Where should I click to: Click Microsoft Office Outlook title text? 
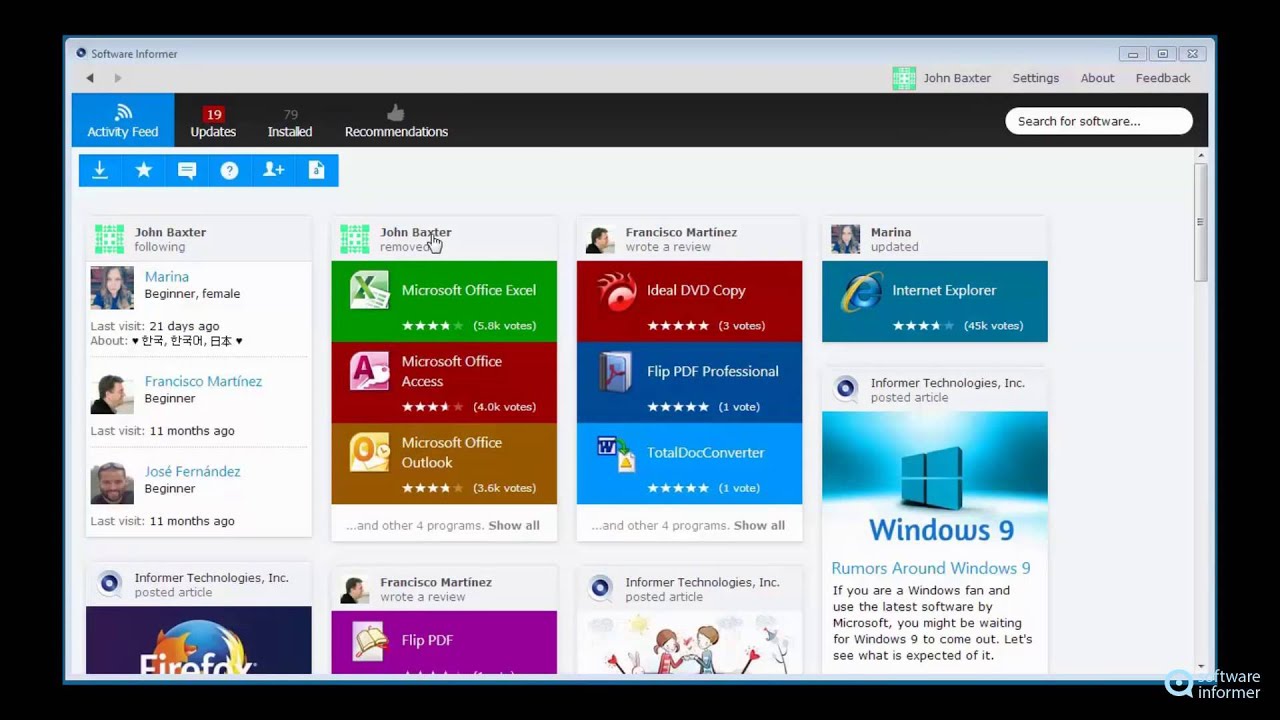[452, 452]
